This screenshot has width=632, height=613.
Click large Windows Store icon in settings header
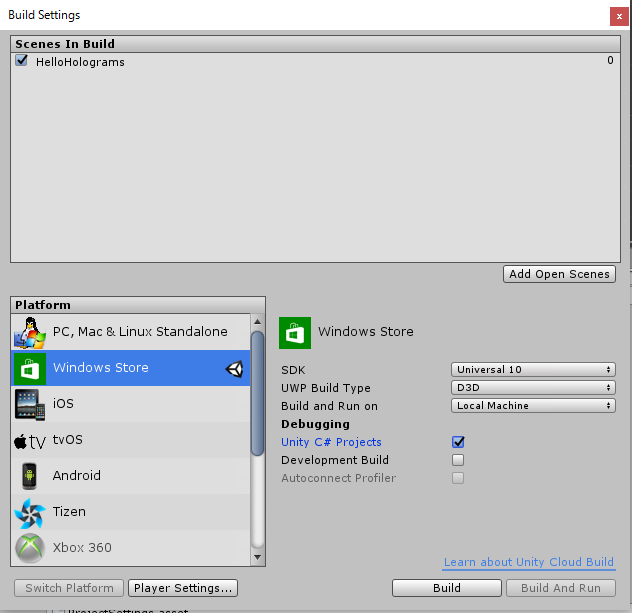coord(295,332)
